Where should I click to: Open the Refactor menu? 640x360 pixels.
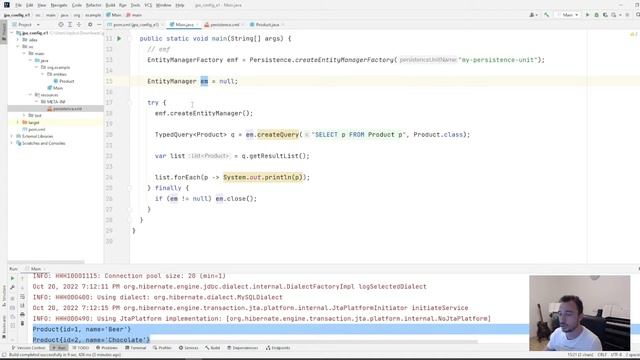tap(93, 5)
